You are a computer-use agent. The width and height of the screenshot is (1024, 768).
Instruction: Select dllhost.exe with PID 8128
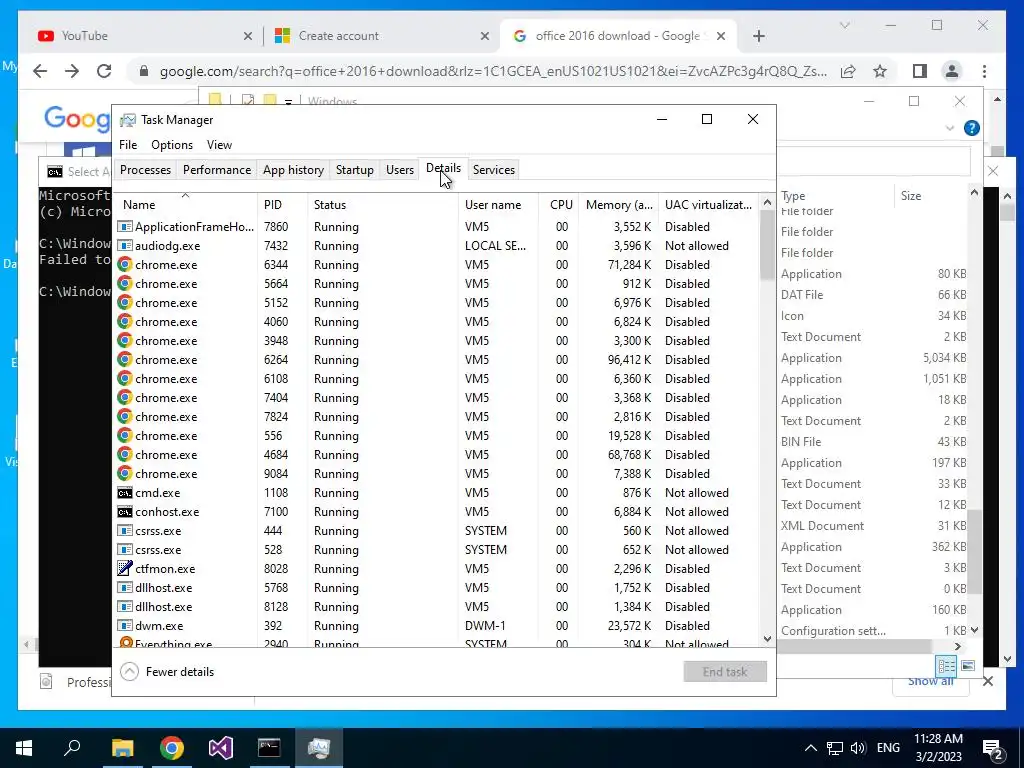point(436,607)
